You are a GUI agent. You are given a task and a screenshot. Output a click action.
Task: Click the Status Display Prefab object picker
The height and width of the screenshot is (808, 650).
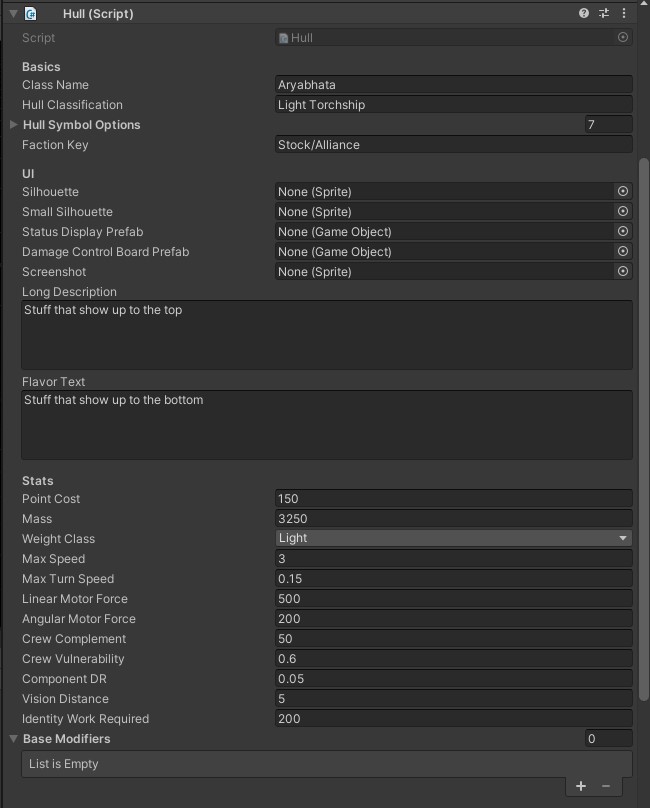tap(623, 232)
